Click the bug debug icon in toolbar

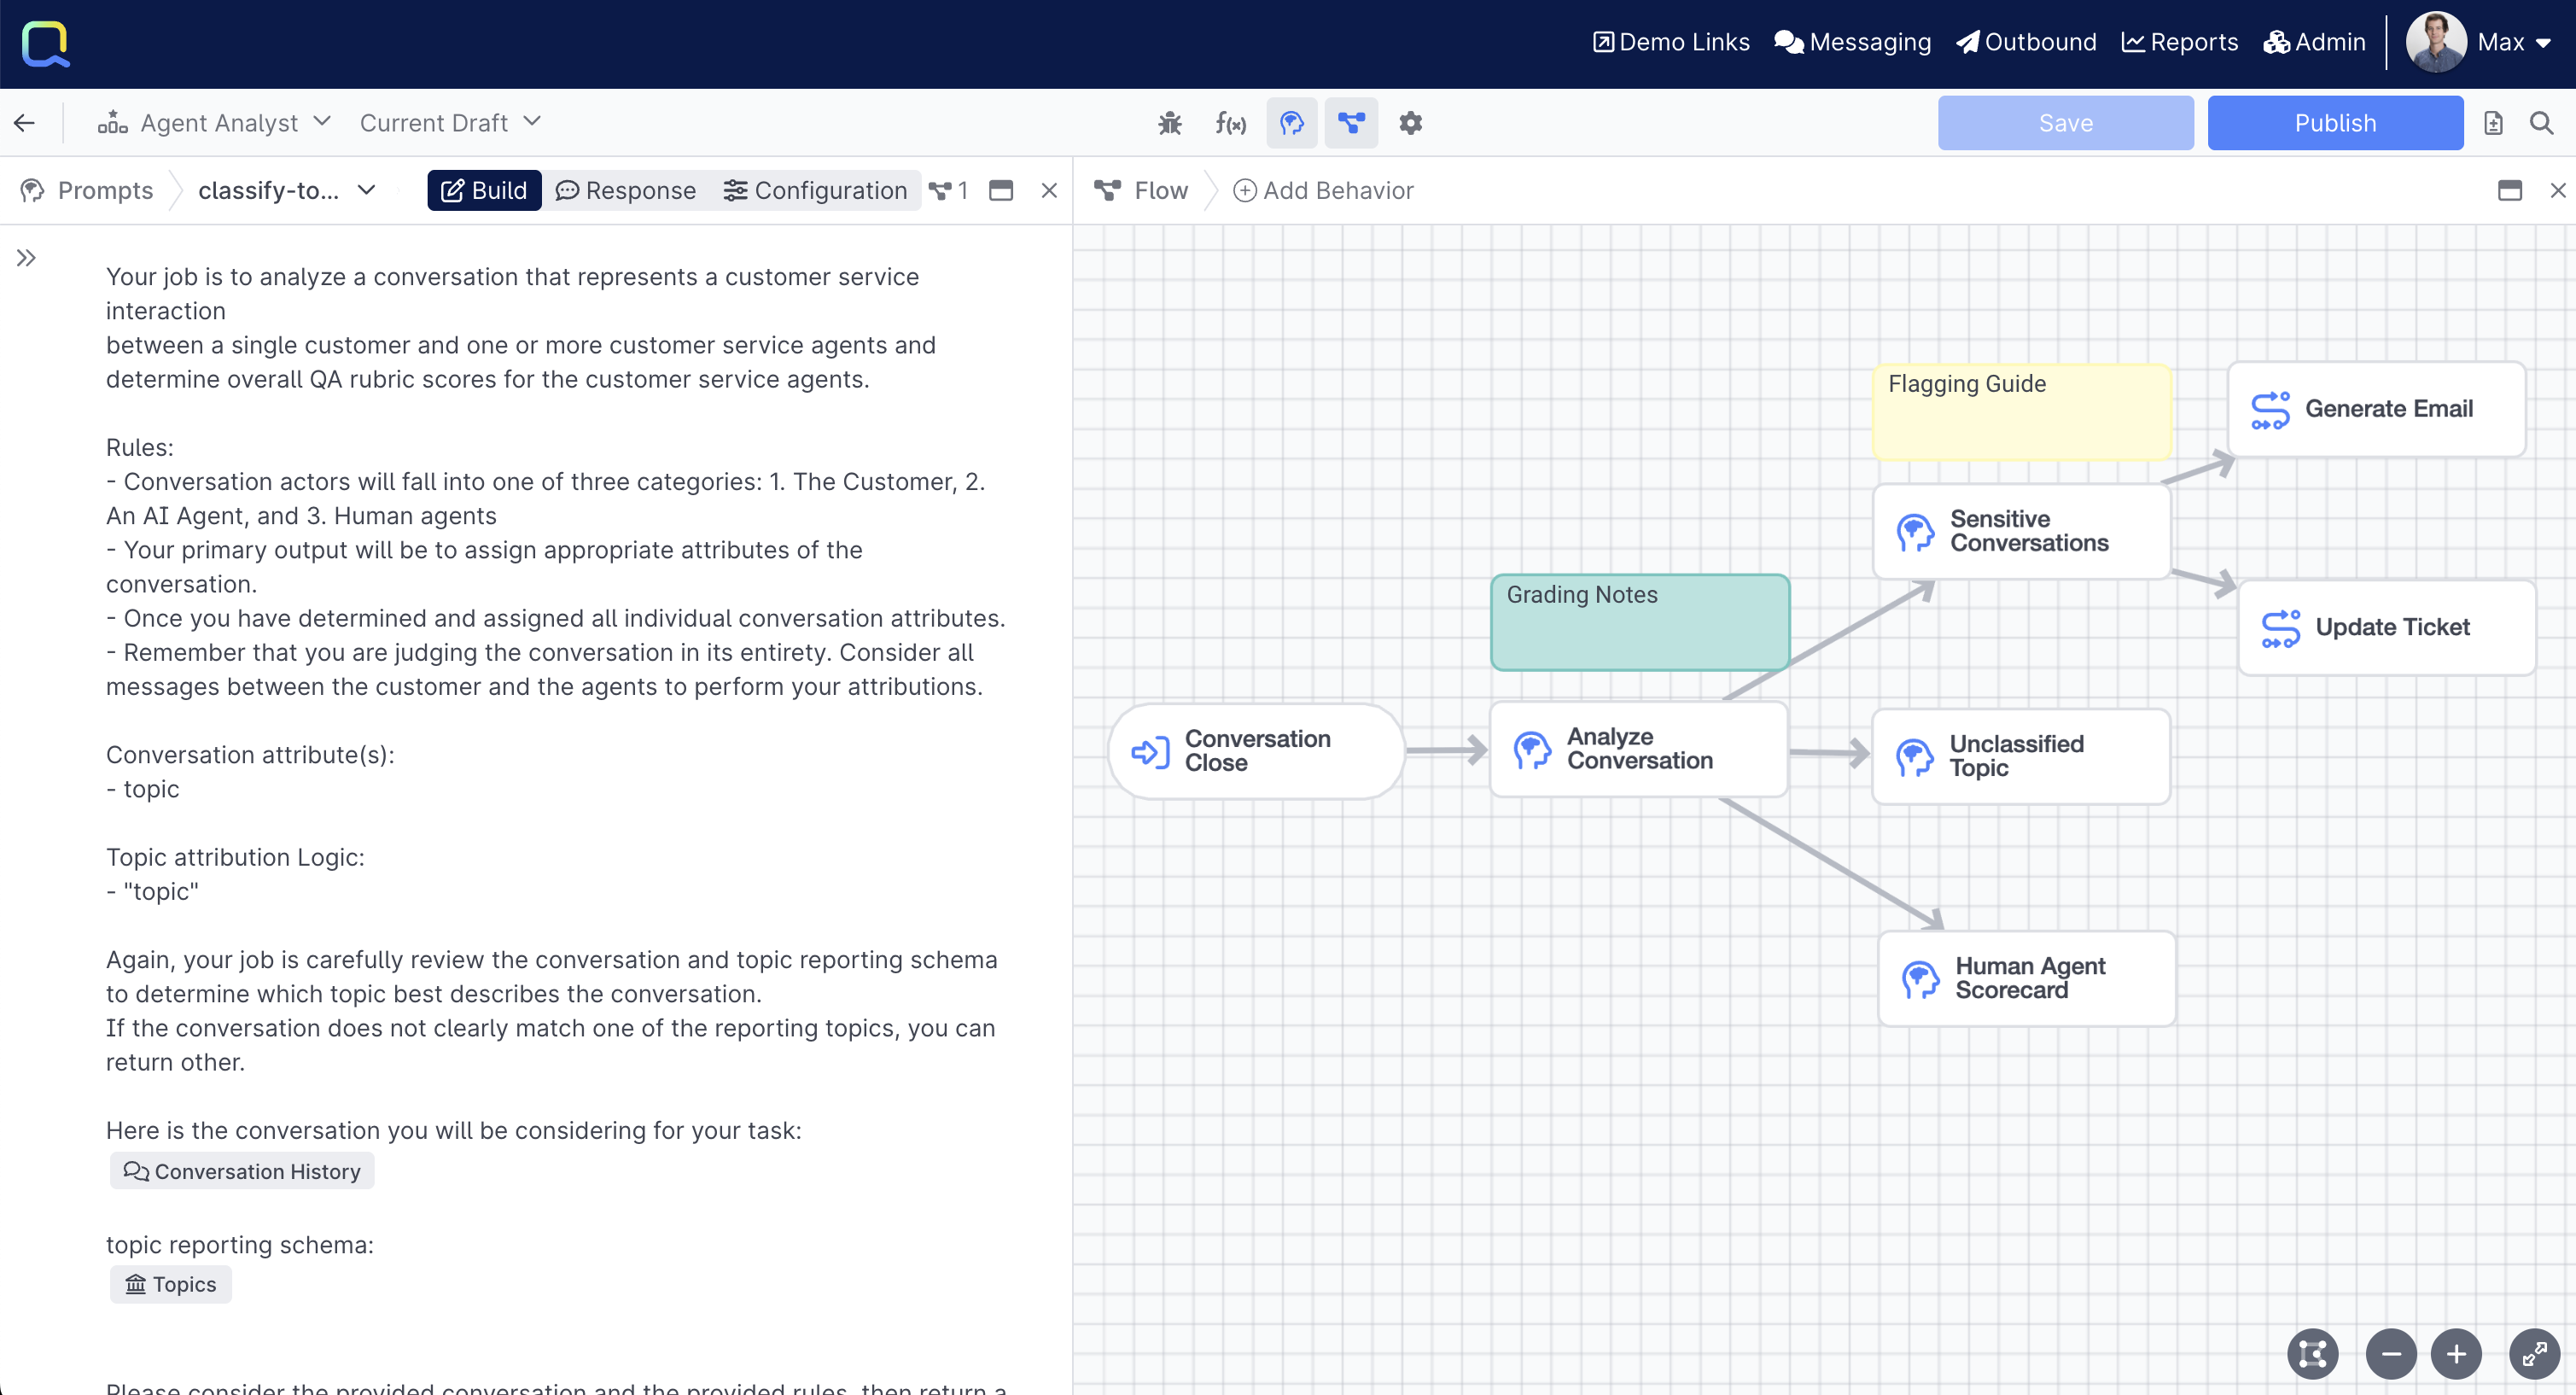[1170, 123]
